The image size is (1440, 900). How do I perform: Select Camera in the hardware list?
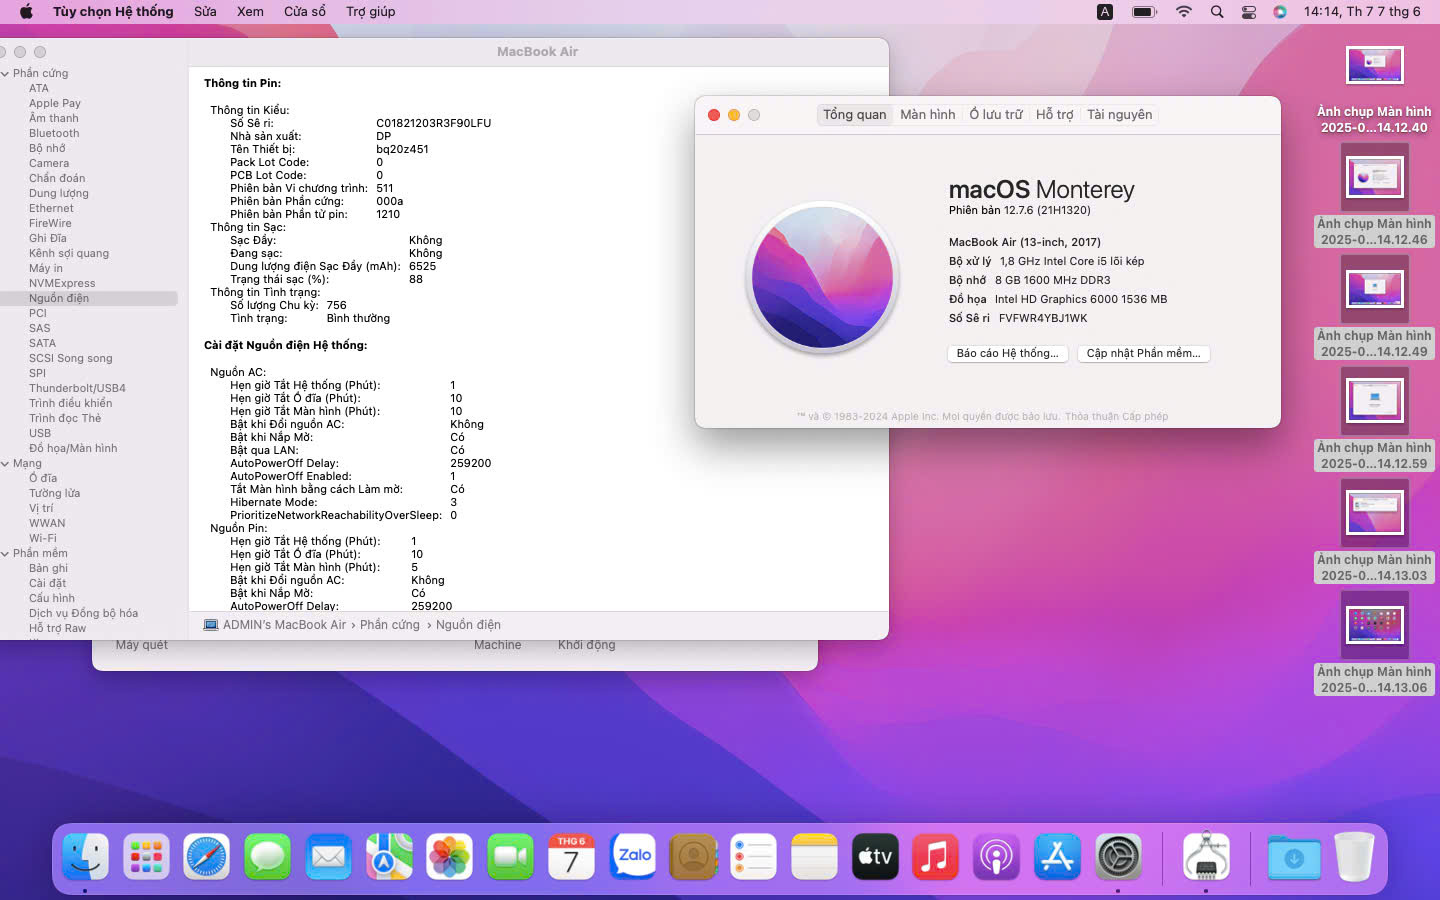pos(49,163)
